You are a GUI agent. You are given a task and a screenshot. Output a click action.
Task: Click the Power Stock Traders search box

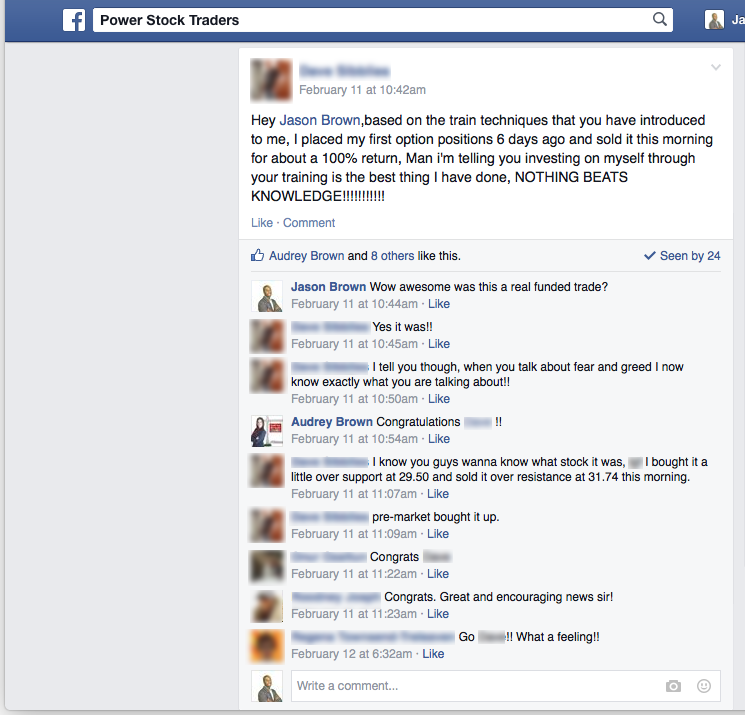(x=382, y=20)
